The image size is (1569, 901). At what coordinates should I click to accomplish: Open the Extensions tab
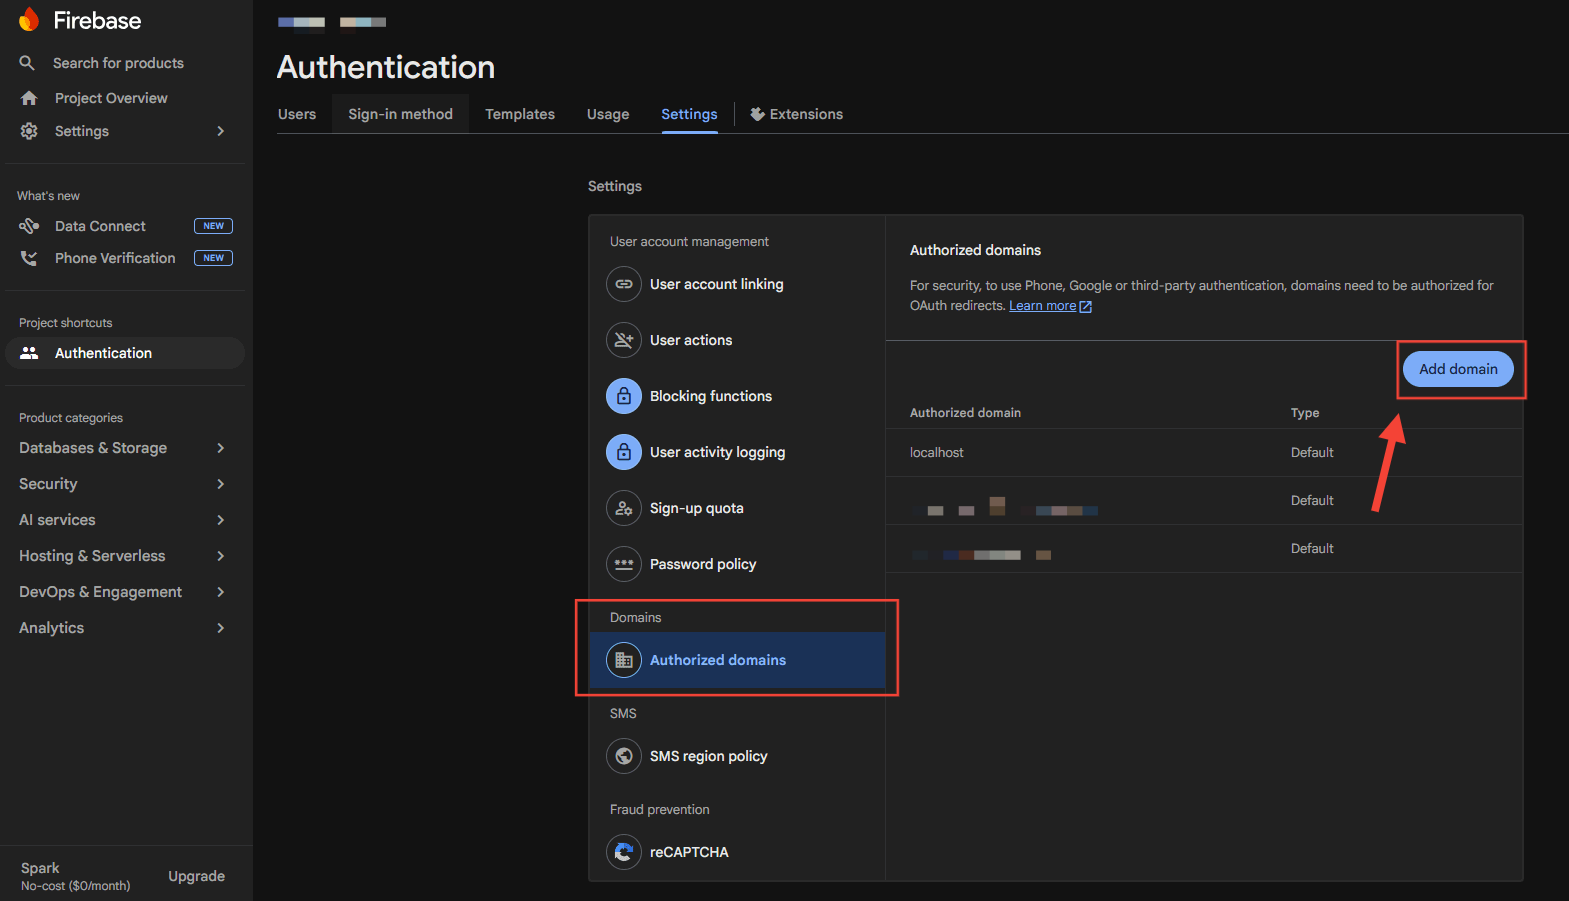(797, 114)
